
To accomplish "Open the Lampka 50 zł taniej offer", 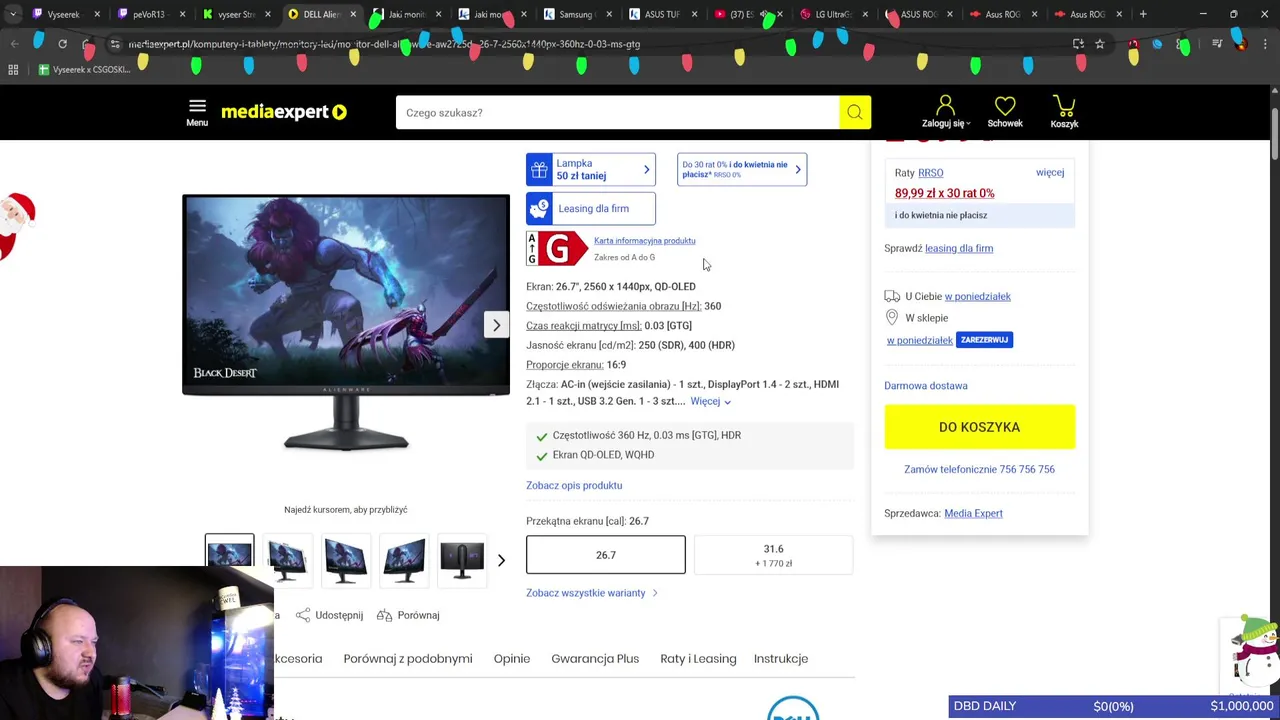I will 591,169.
